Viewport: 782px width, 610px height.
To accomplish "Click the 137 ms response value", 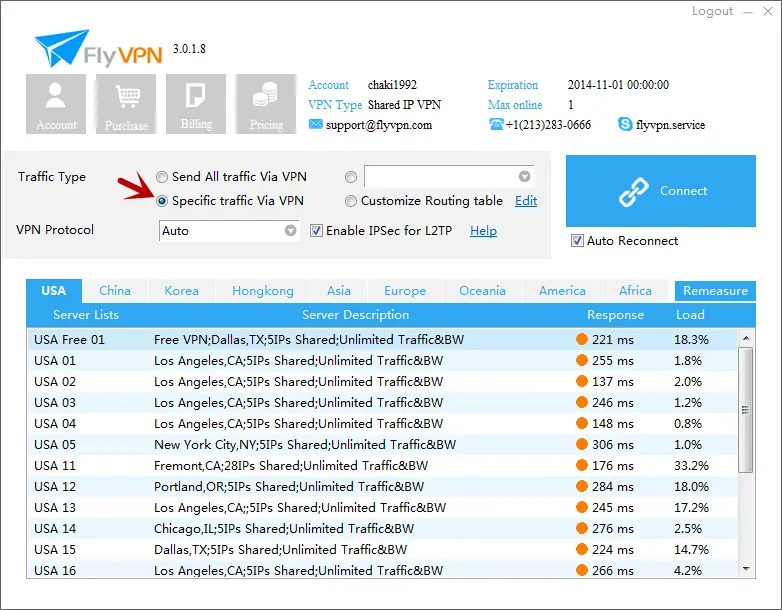I will click(x=612, y=382).
